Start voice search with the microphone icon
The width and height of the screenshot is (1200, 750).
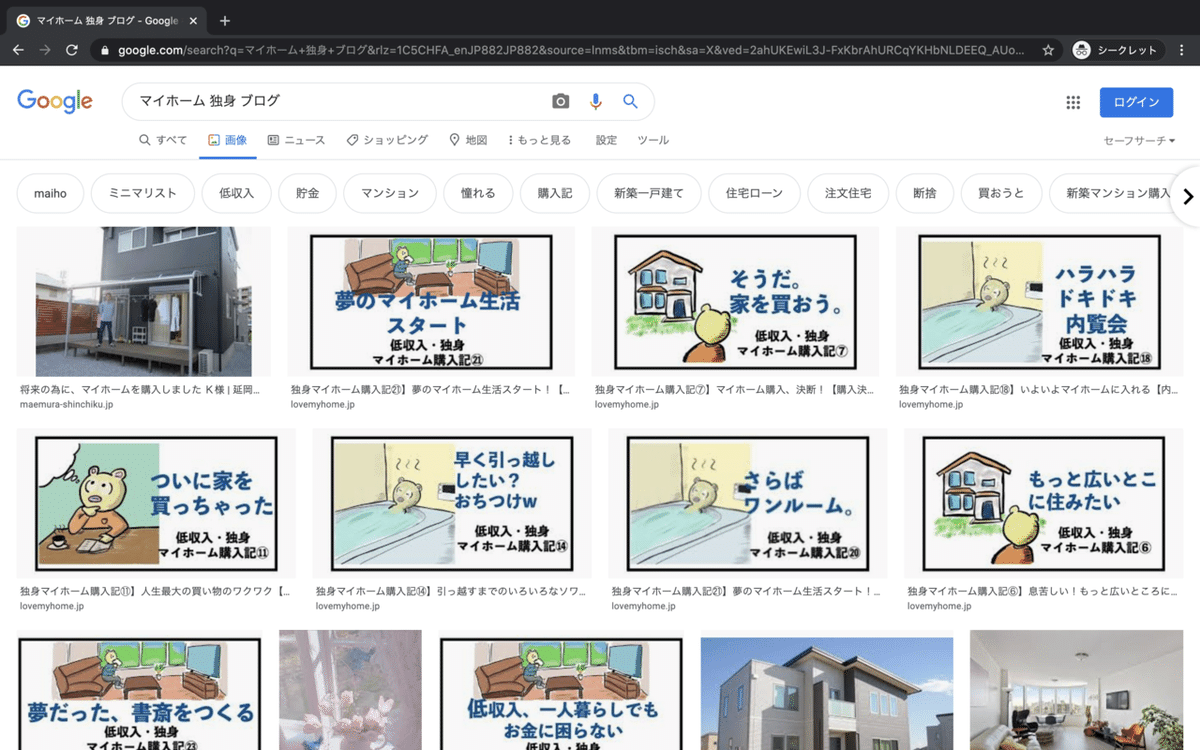click(595, 101)
